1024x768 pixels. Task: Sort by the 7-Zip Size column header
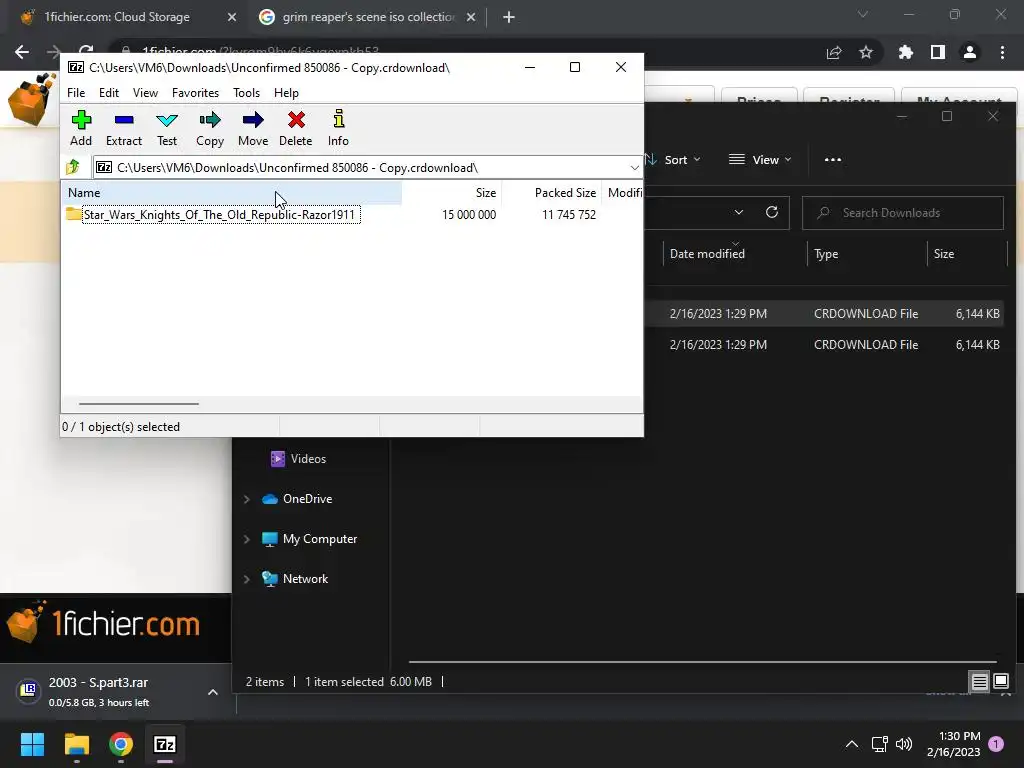coord(451,193)
